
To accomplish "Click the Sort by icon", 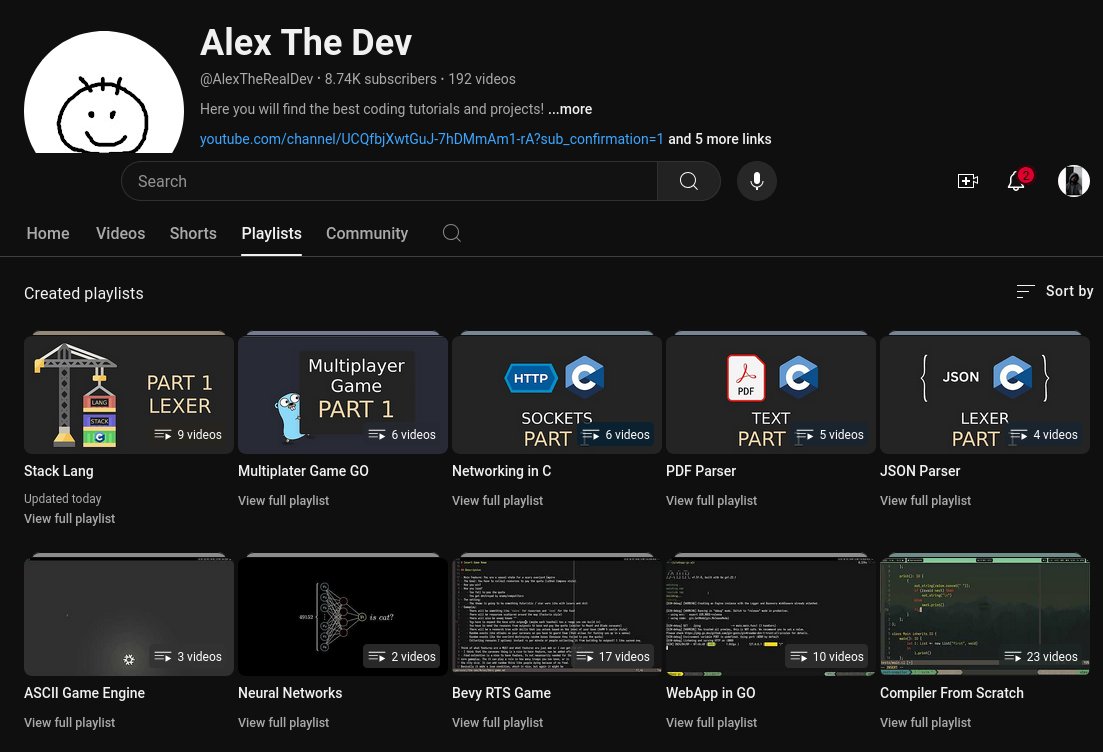I will pyautogui.click(x=1026, y=291).
